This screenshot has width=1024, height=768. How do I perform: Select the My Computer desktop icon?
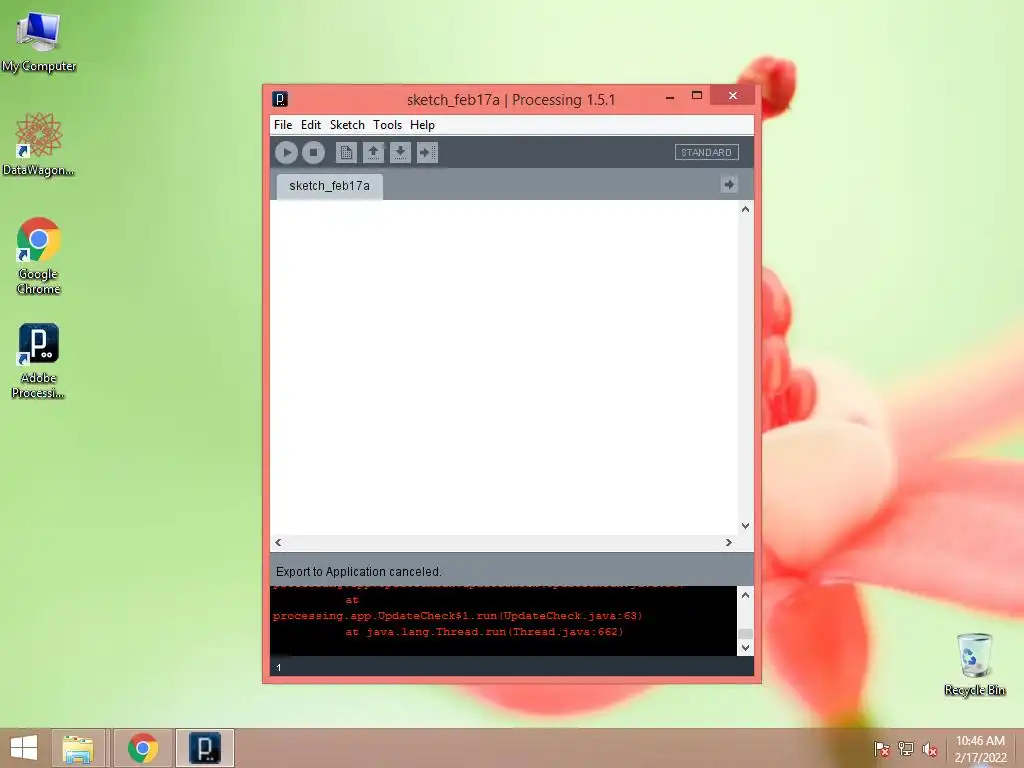tap(38, 42)
